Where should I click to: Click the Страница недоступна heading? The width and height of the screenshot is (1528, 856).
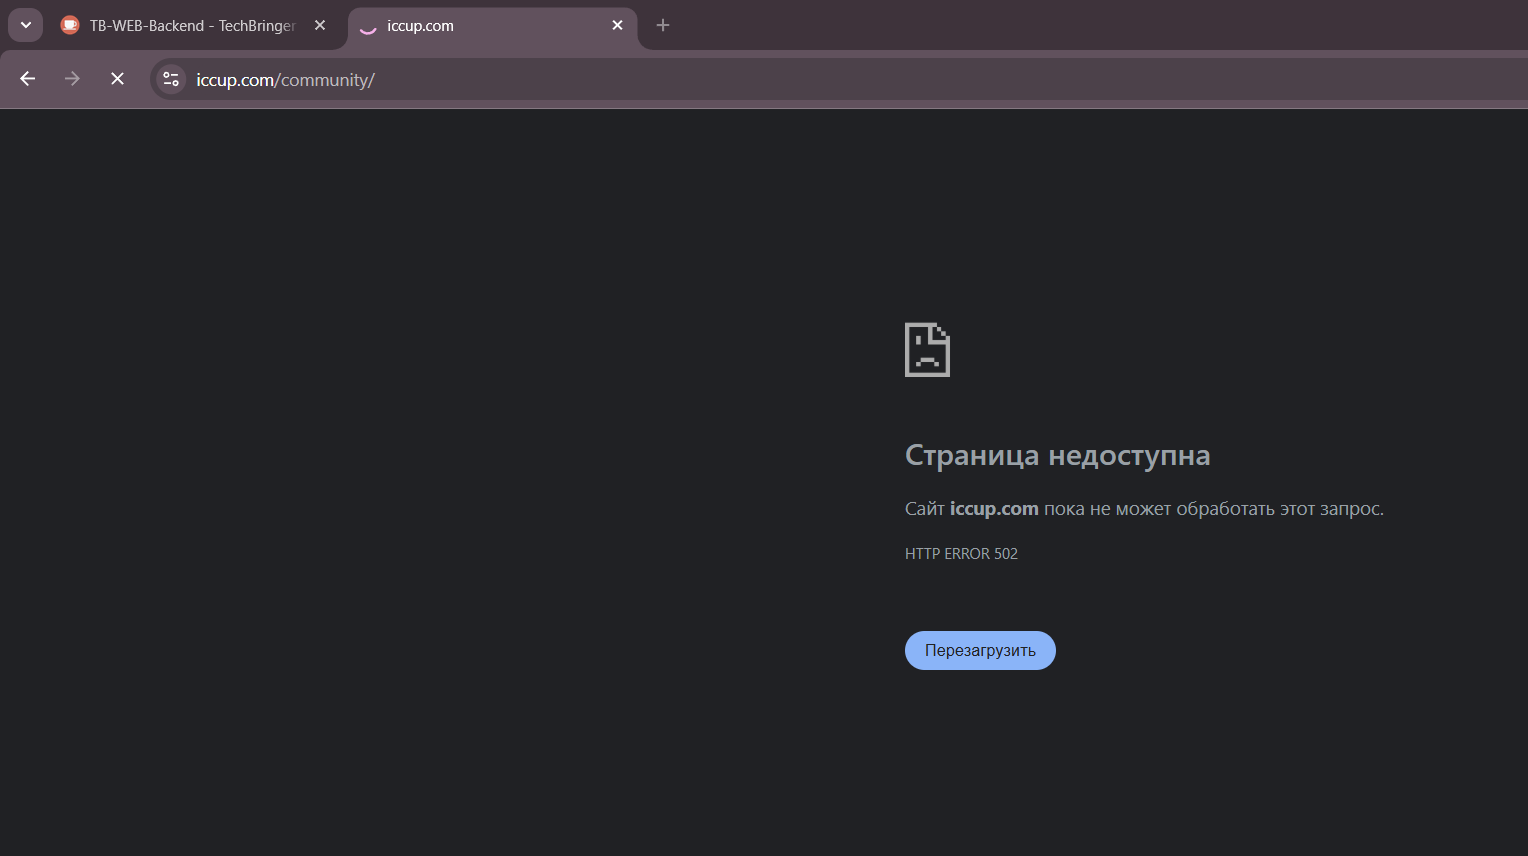point(1057,455)
